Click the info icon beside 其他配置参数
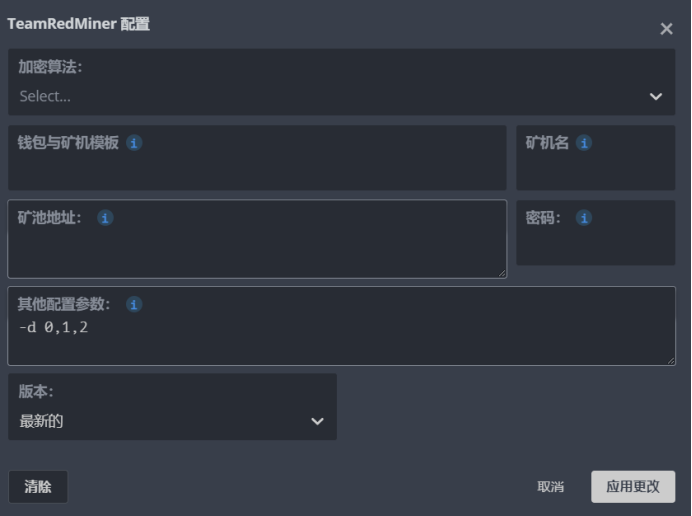This screenshot has width=692, height=516. coord(134,304)
